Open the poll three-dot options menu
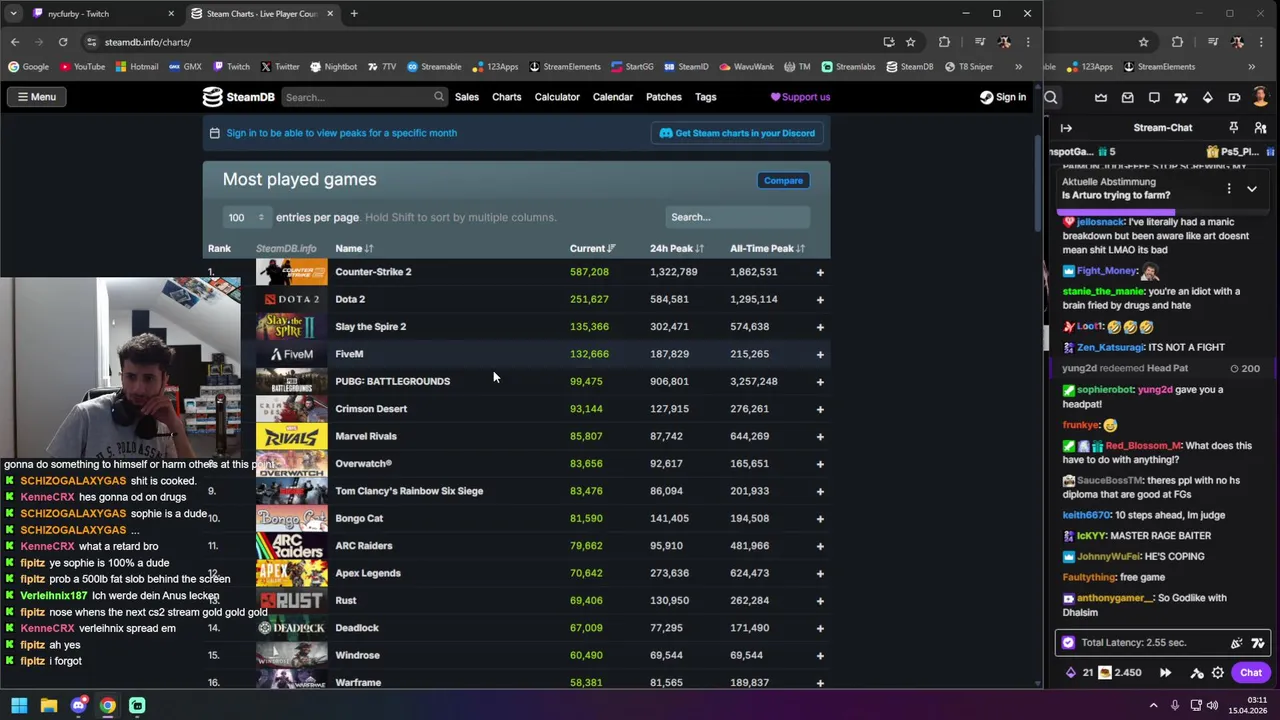The height and width of the screenshot is (720, 1280). click(x=1229, y=188)
